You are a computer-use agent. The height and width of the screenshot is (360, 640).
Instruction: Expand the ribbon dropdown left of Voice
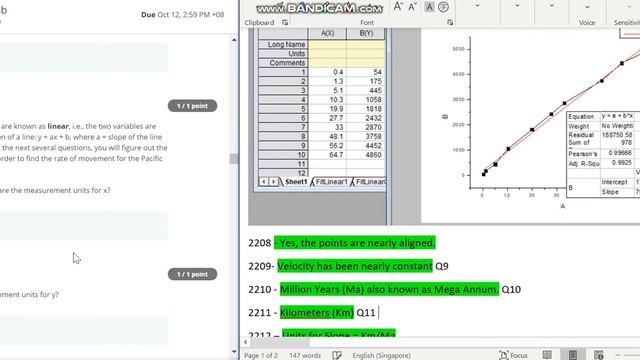pos(551,6)
